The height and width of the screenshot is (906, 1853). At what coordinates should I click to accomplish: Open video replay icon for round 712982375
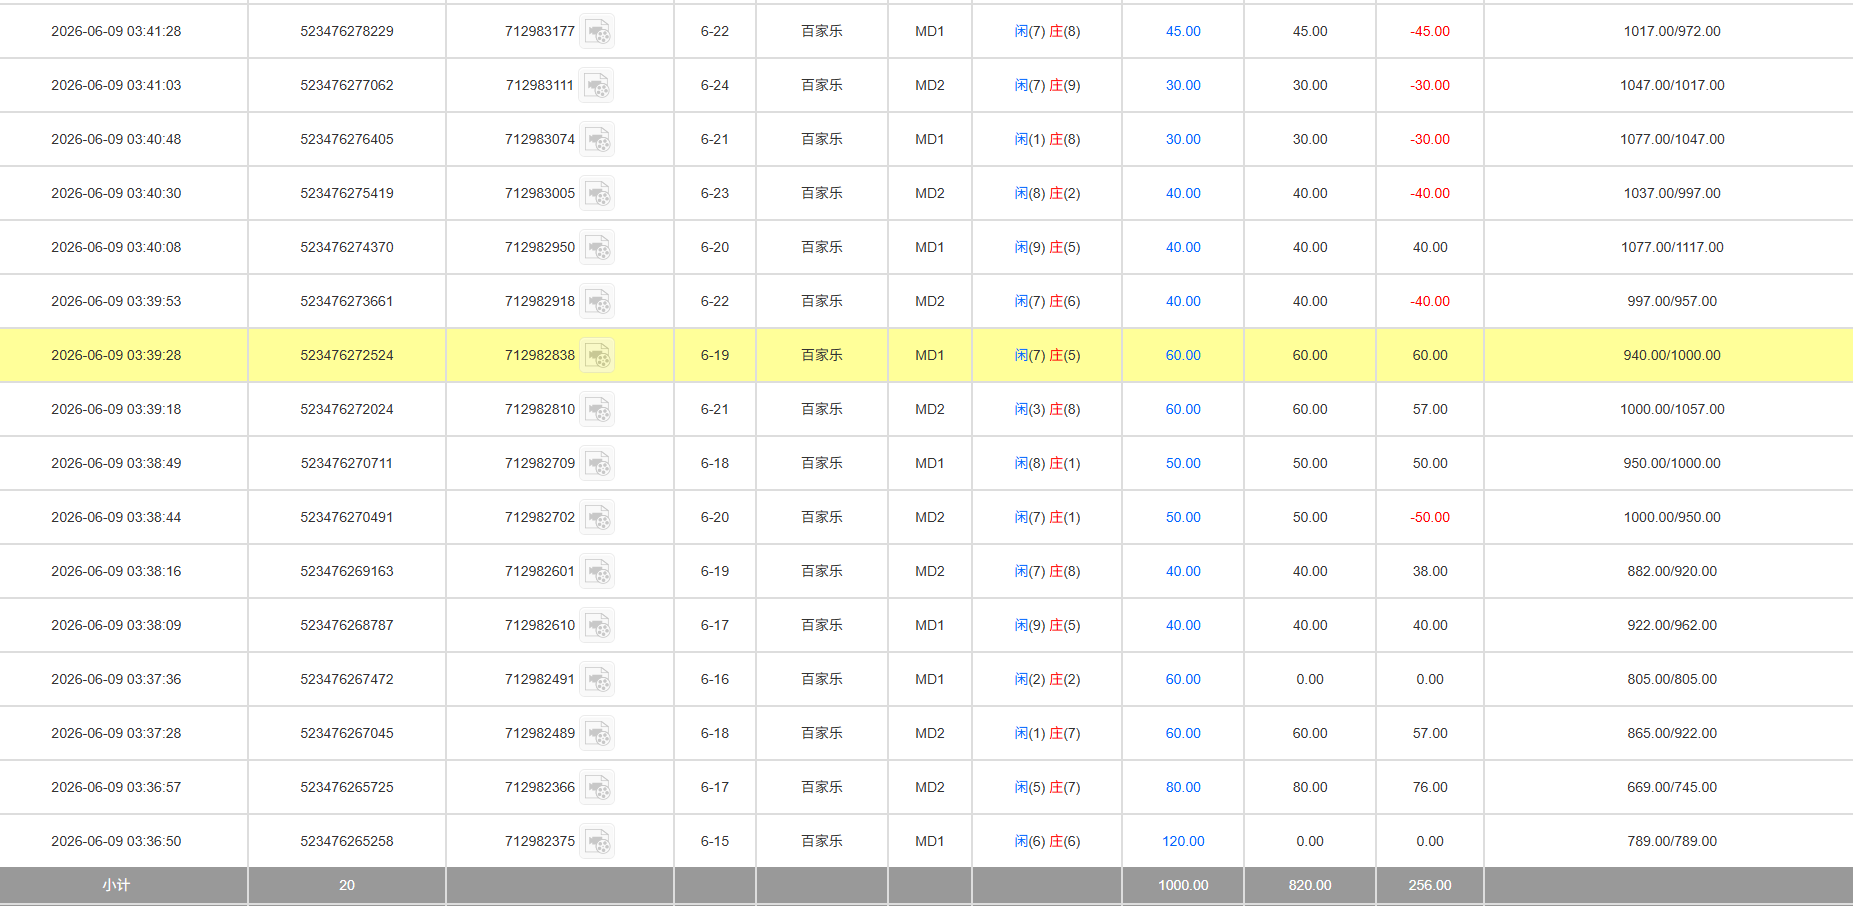pos(597,841)
